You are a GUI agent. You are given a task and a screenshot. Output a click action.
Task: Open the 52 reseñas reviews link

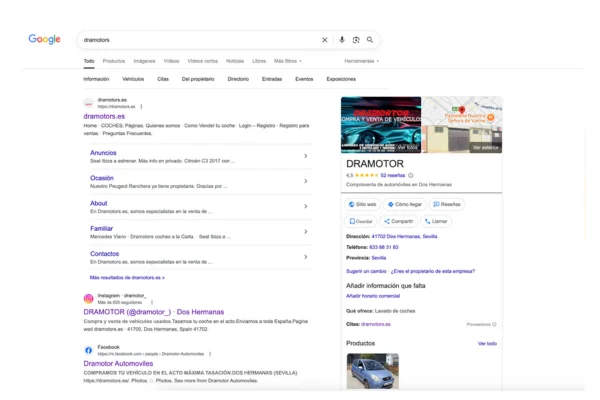[x=393, y=176]
